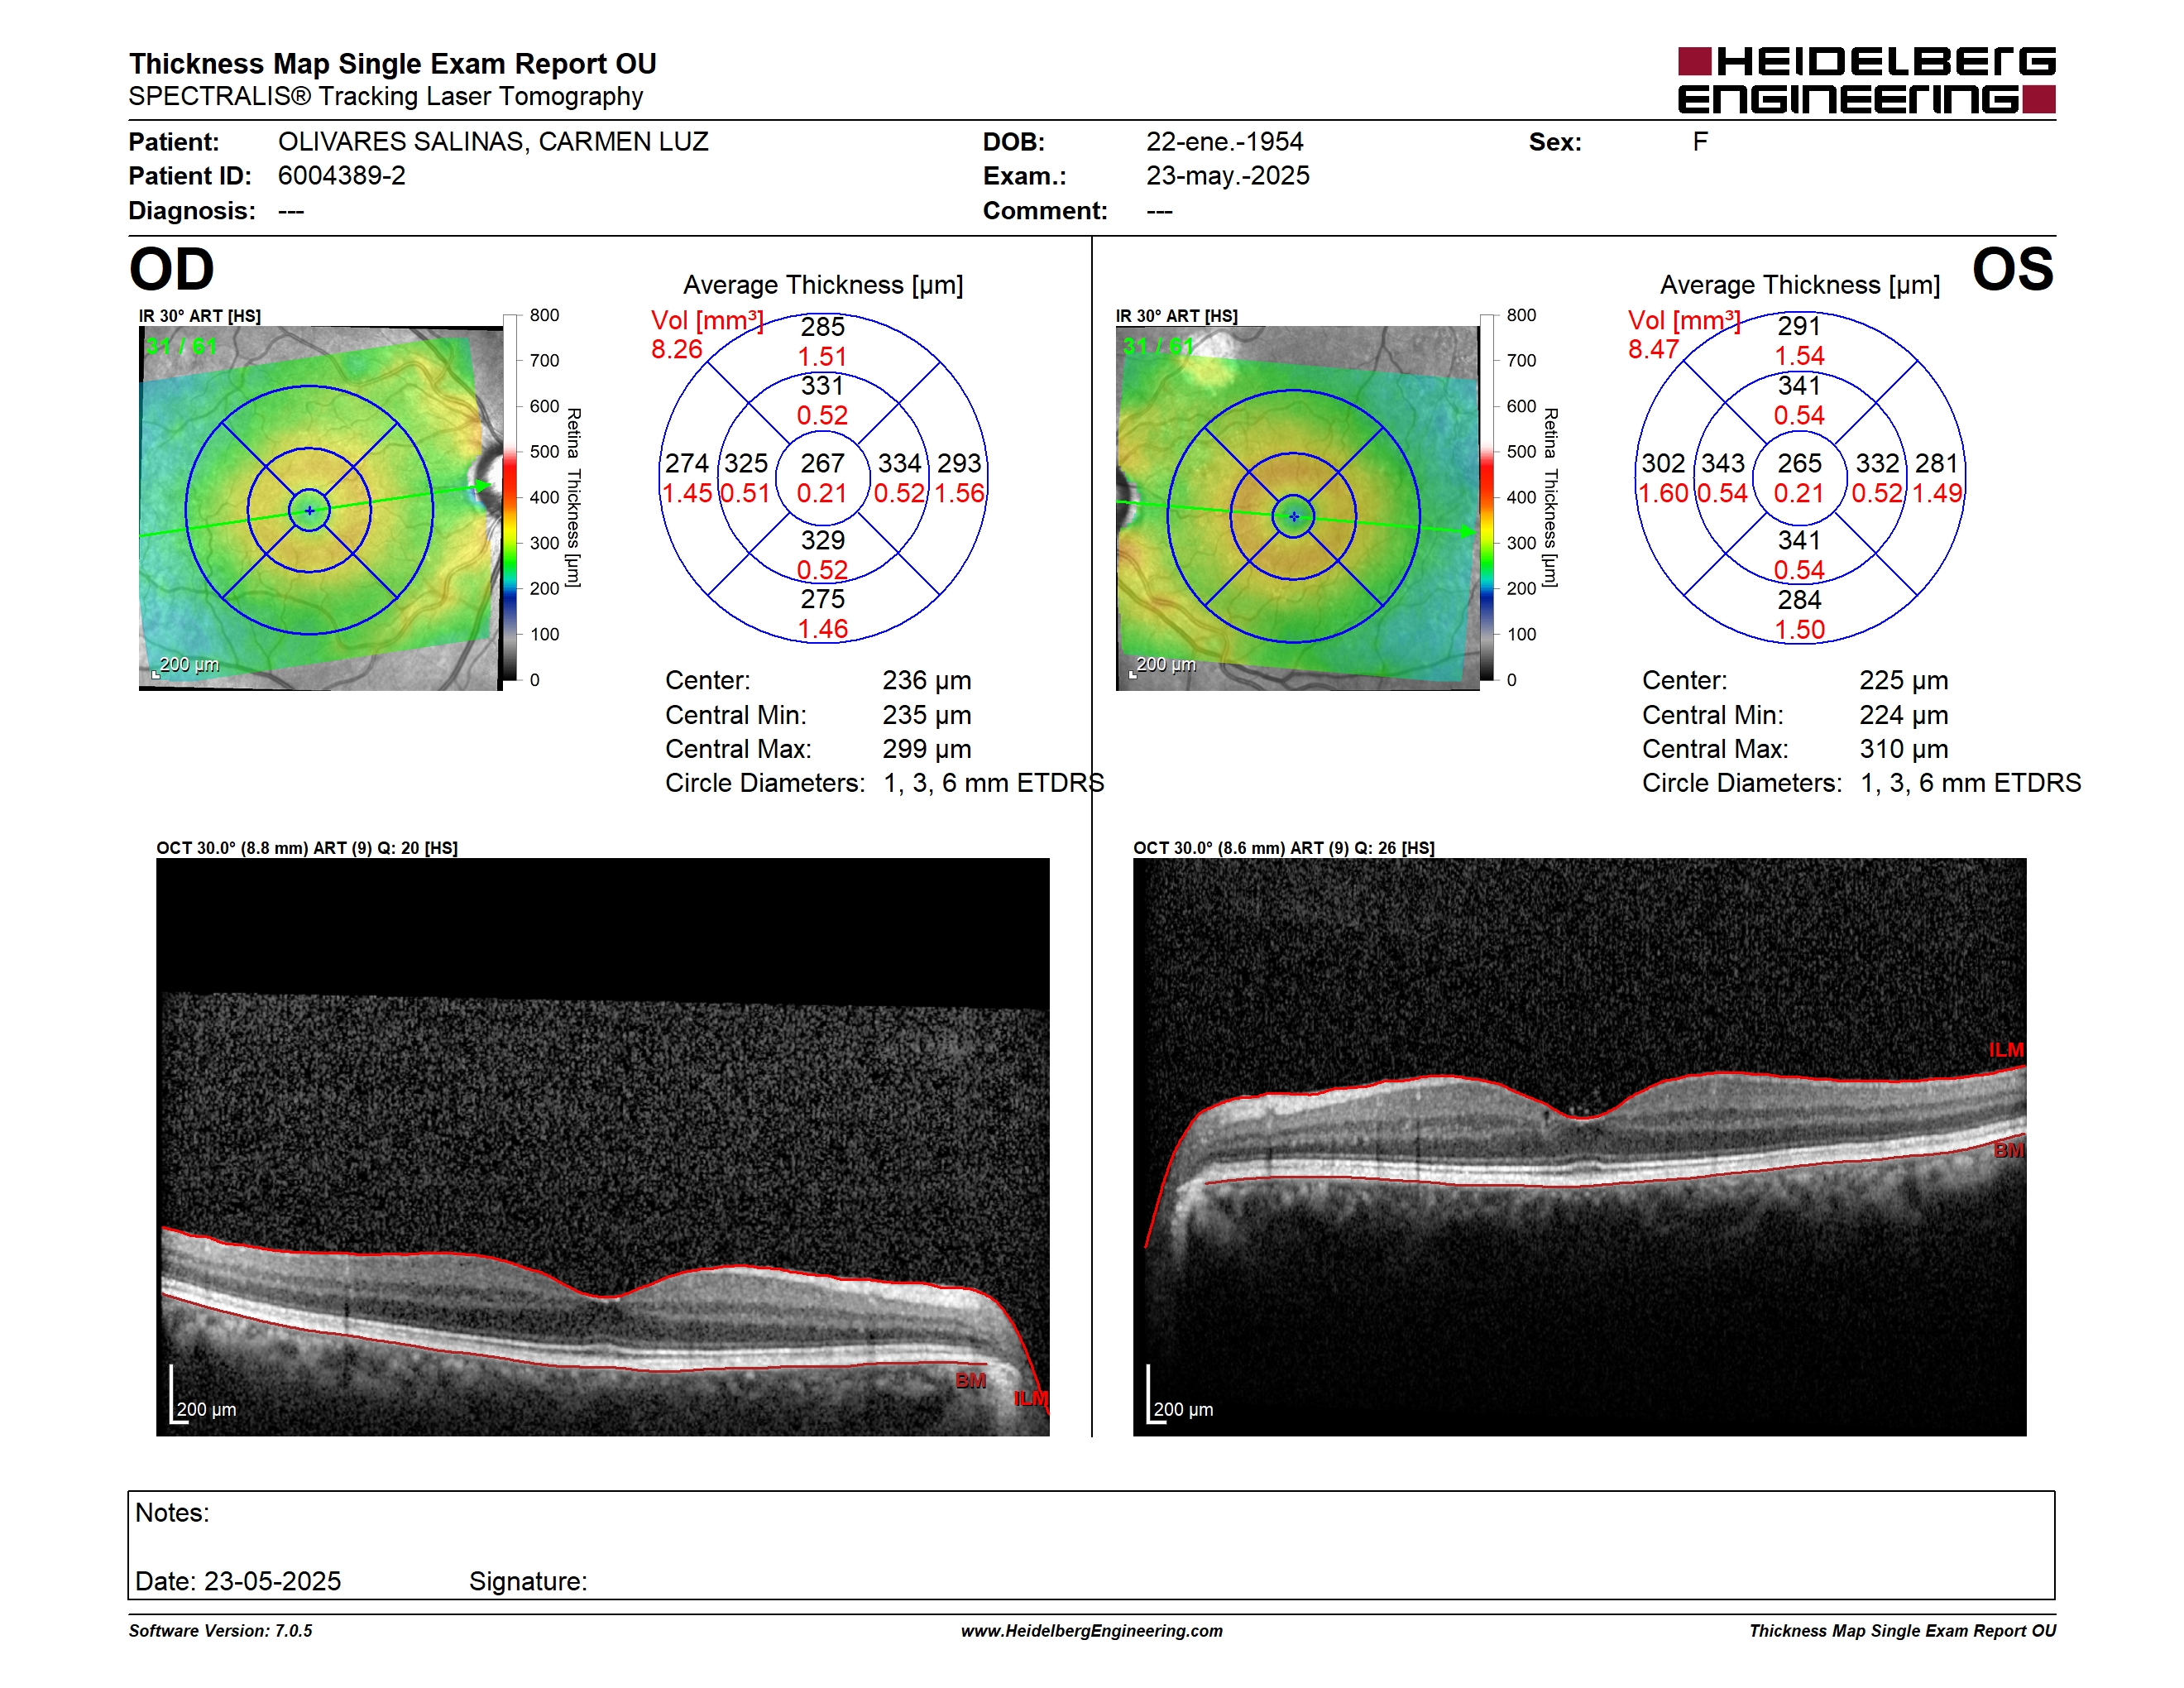Click OS Center value 225 µm

(1904, 681)
